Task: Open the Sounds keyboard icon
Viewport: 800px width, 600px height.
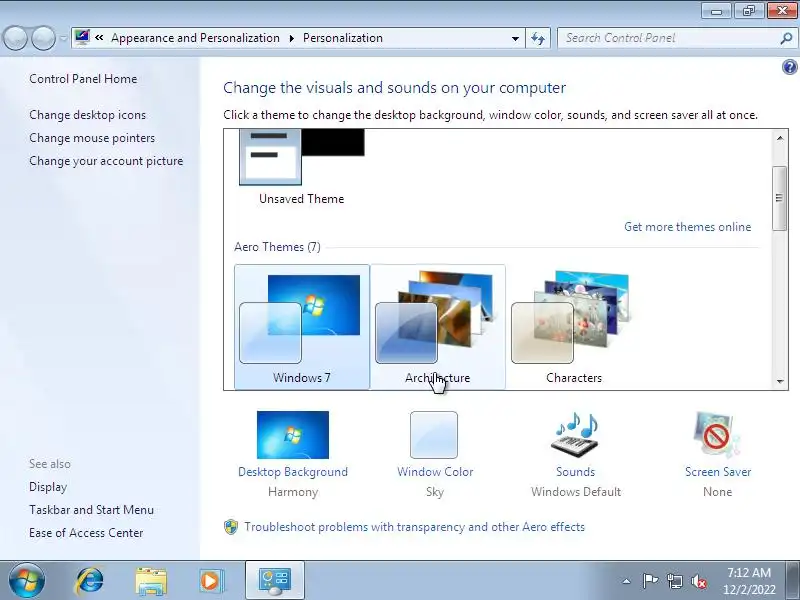Action: [x=575, y=435]
